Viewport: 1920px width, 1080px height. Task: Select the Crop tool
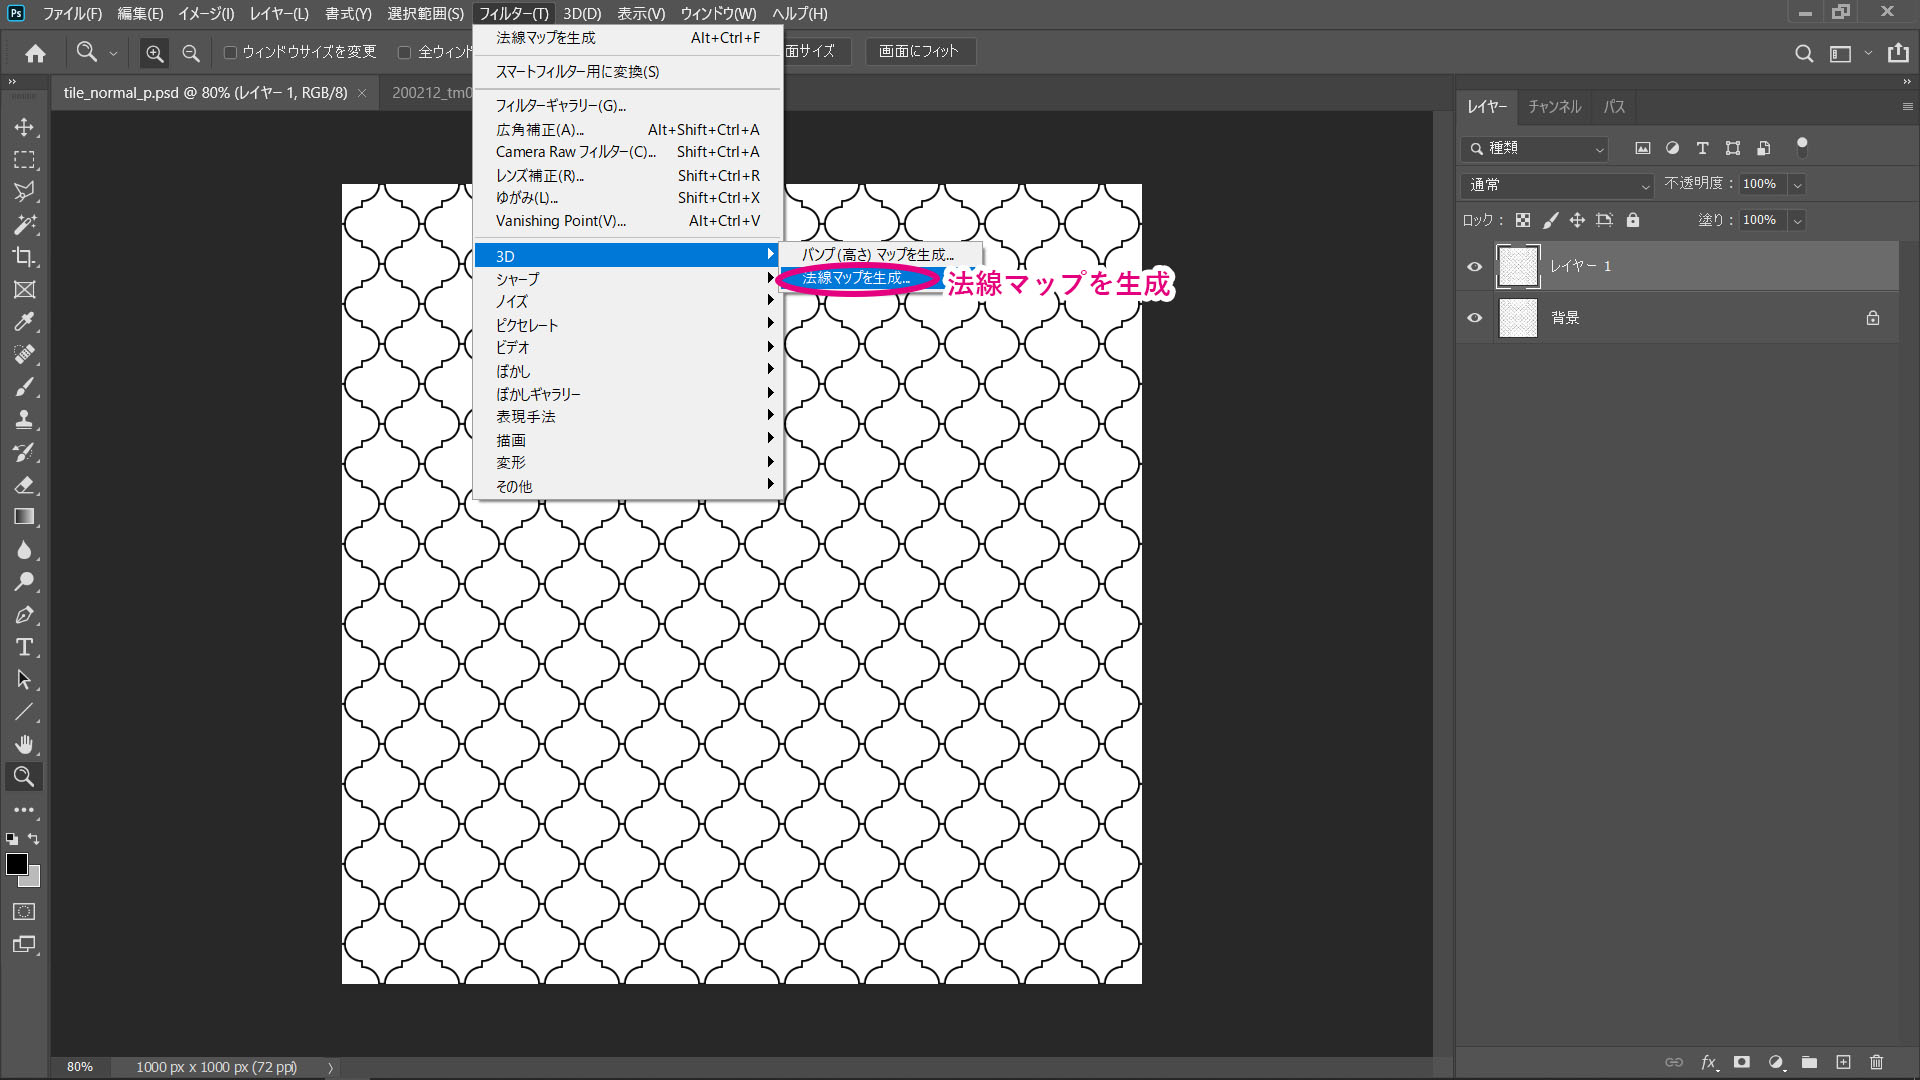(x=24, y=257)
